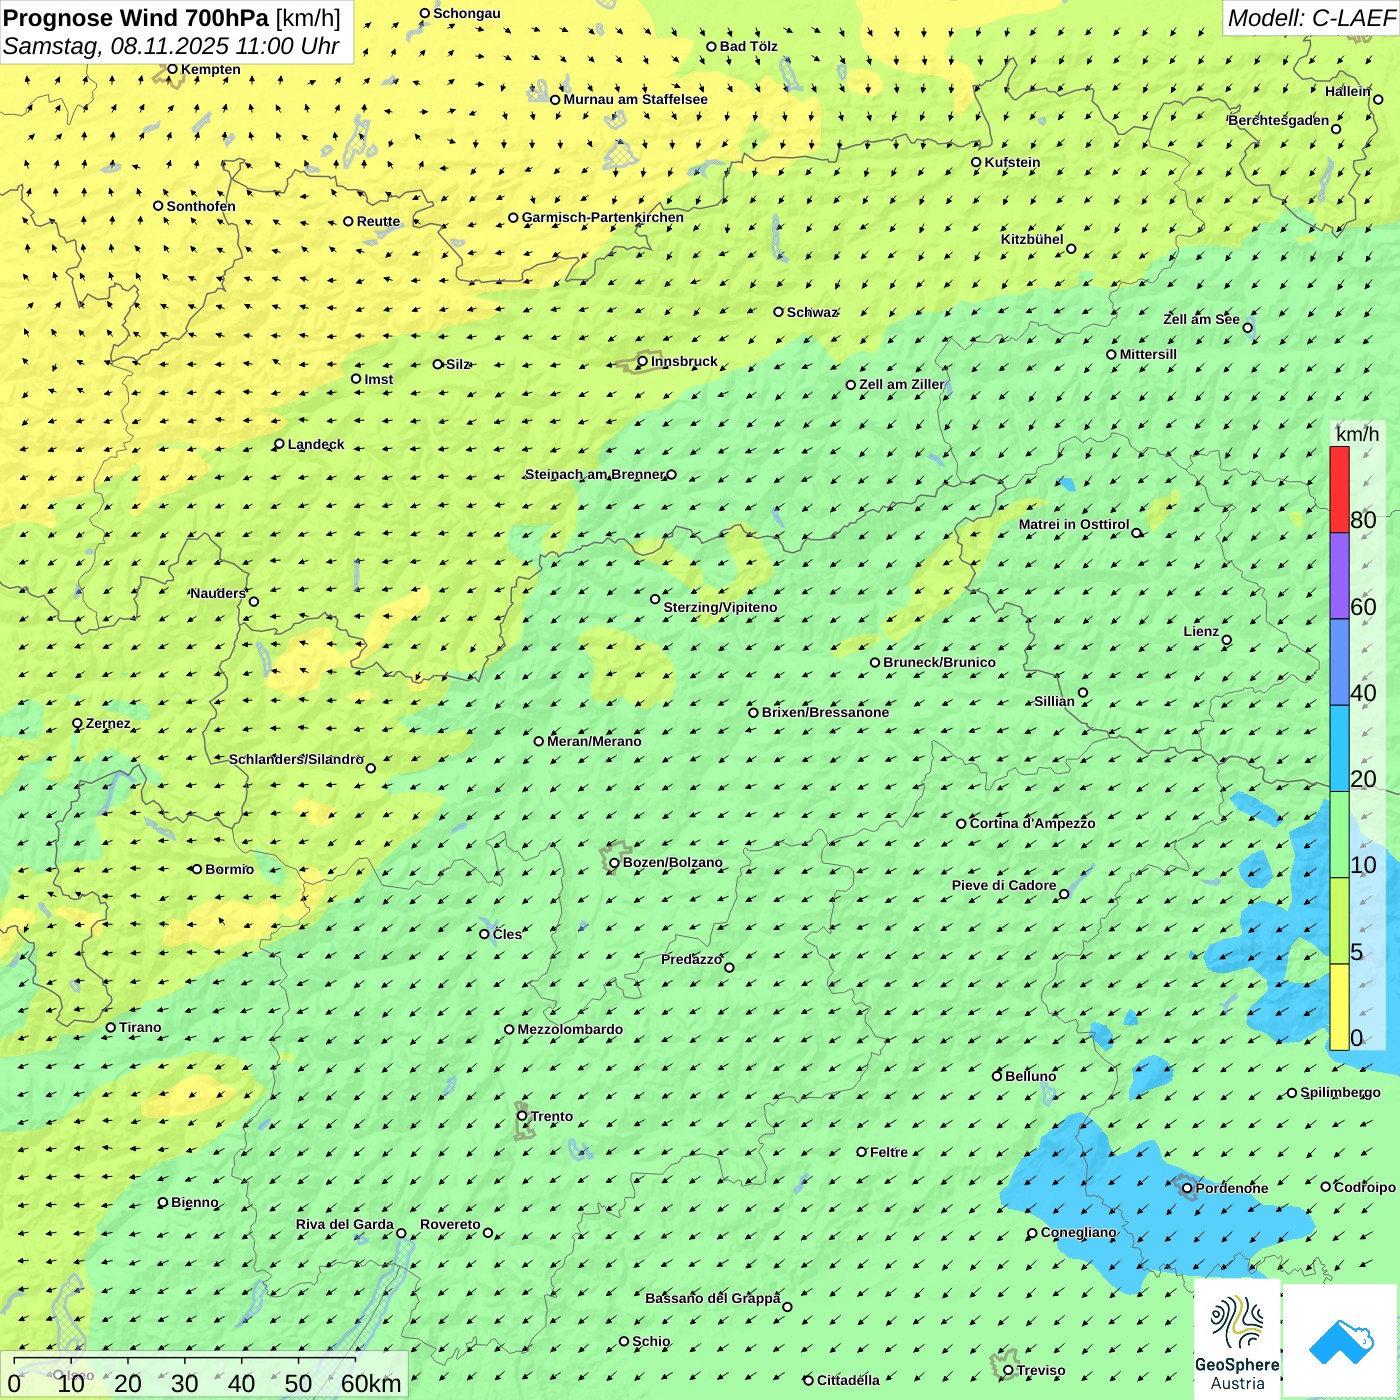Click the 'Modell: C-LAEF' label
The image size is (1400, 1400).
(1311, 18)
